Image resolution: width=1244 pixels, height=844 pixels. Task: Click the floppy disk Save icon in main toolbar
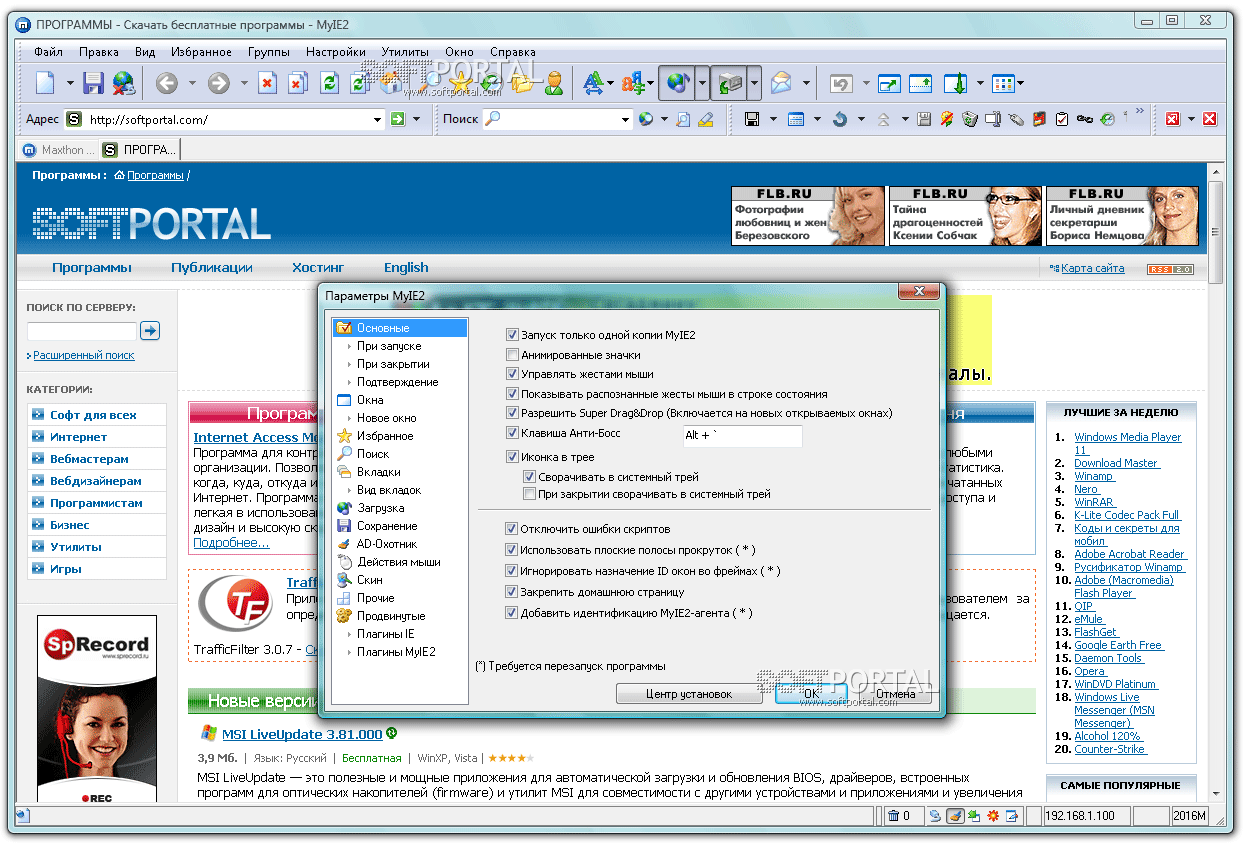pyautogui.click(x=94, y=84)
